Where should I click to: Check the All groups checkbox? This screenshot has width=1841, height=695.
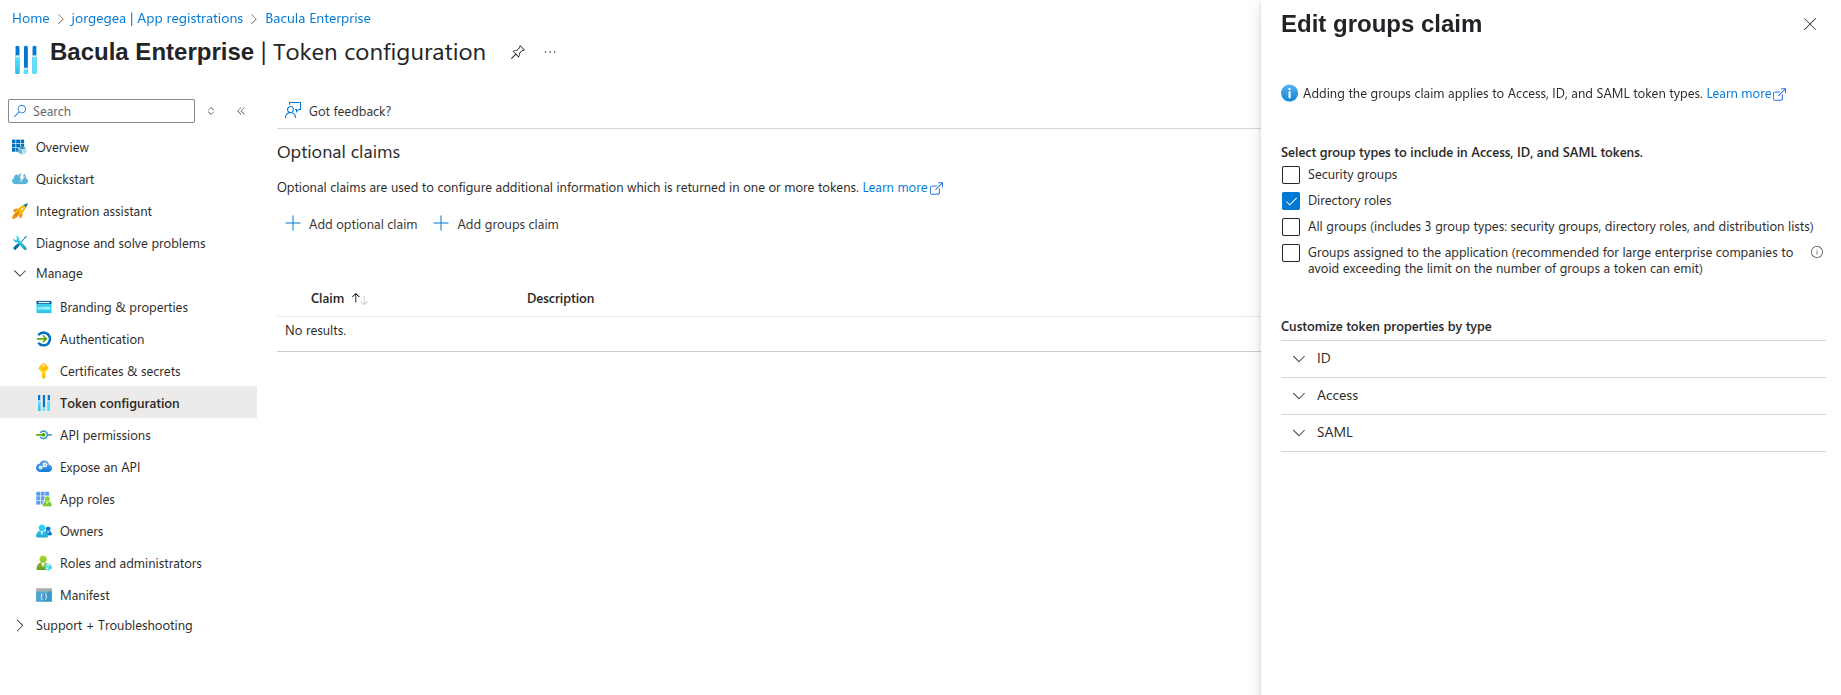click(x=1291, y=227)
